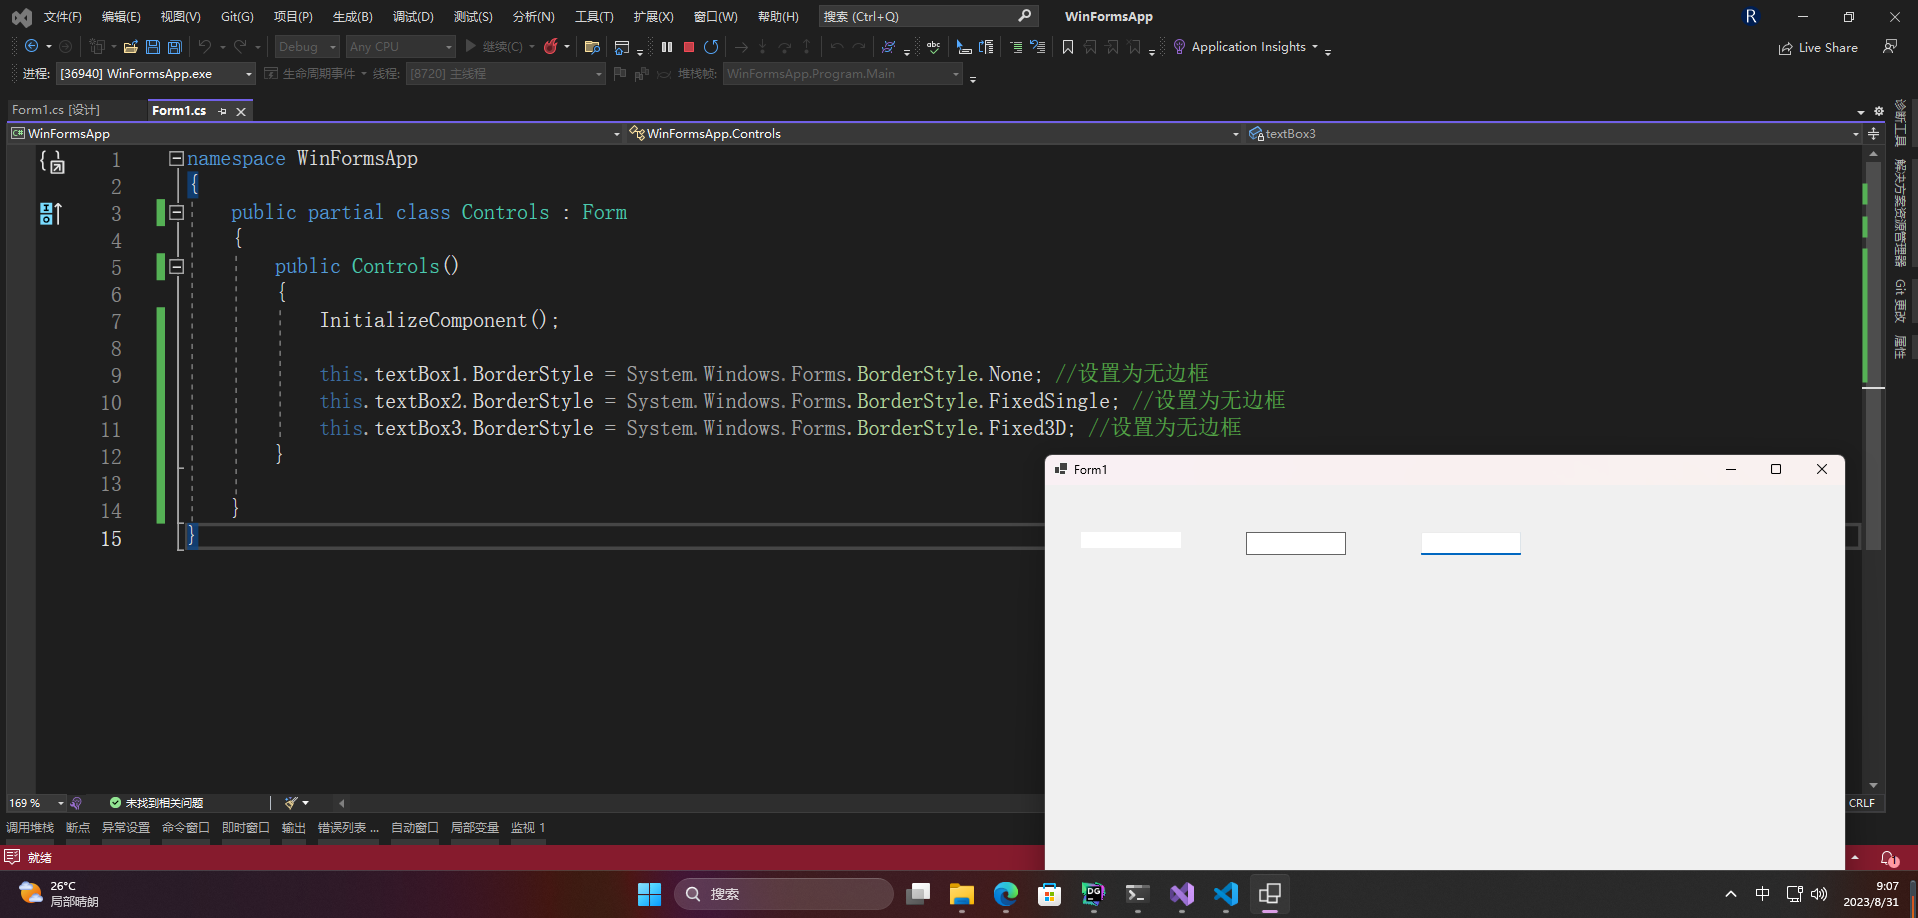Click the Undo arrow icon

coord(205,47)
